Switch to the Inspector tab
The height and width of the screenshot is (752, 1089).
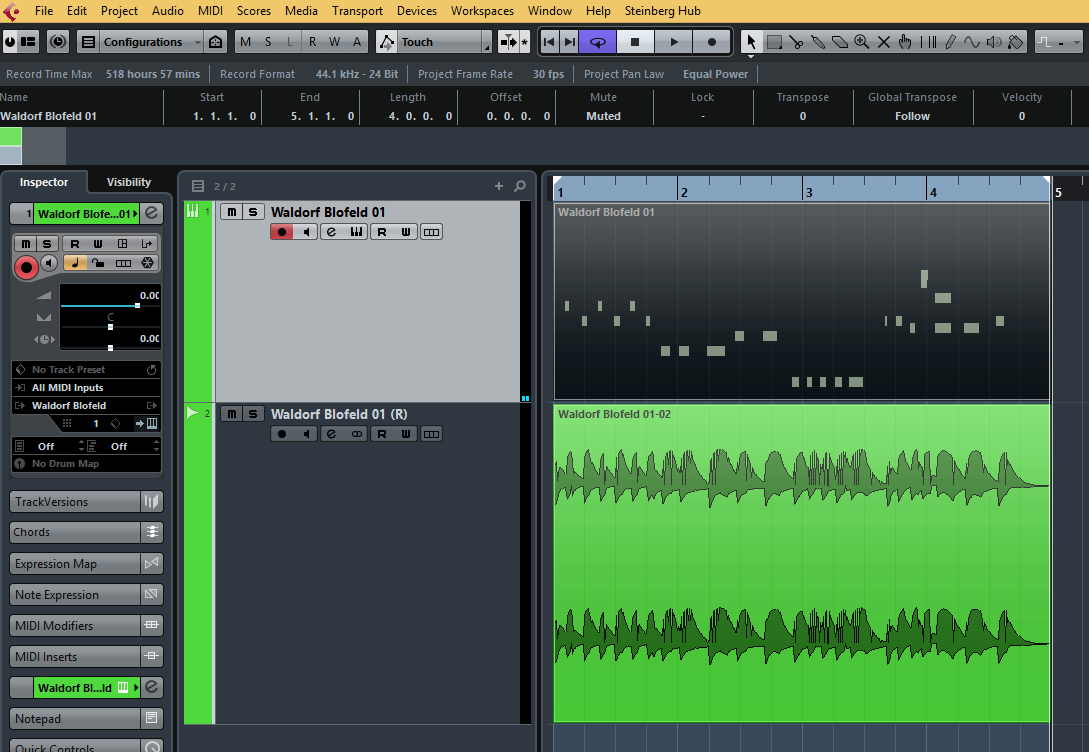[44, 182]
